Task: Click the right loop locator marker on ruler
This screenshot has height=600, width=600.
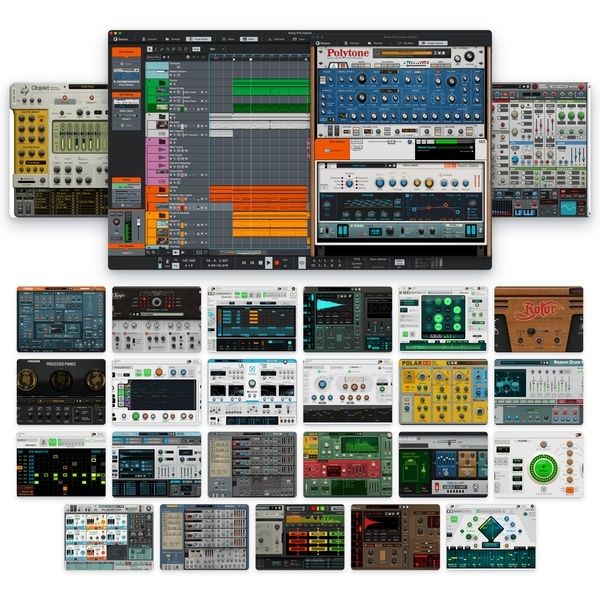Action: 306,59
